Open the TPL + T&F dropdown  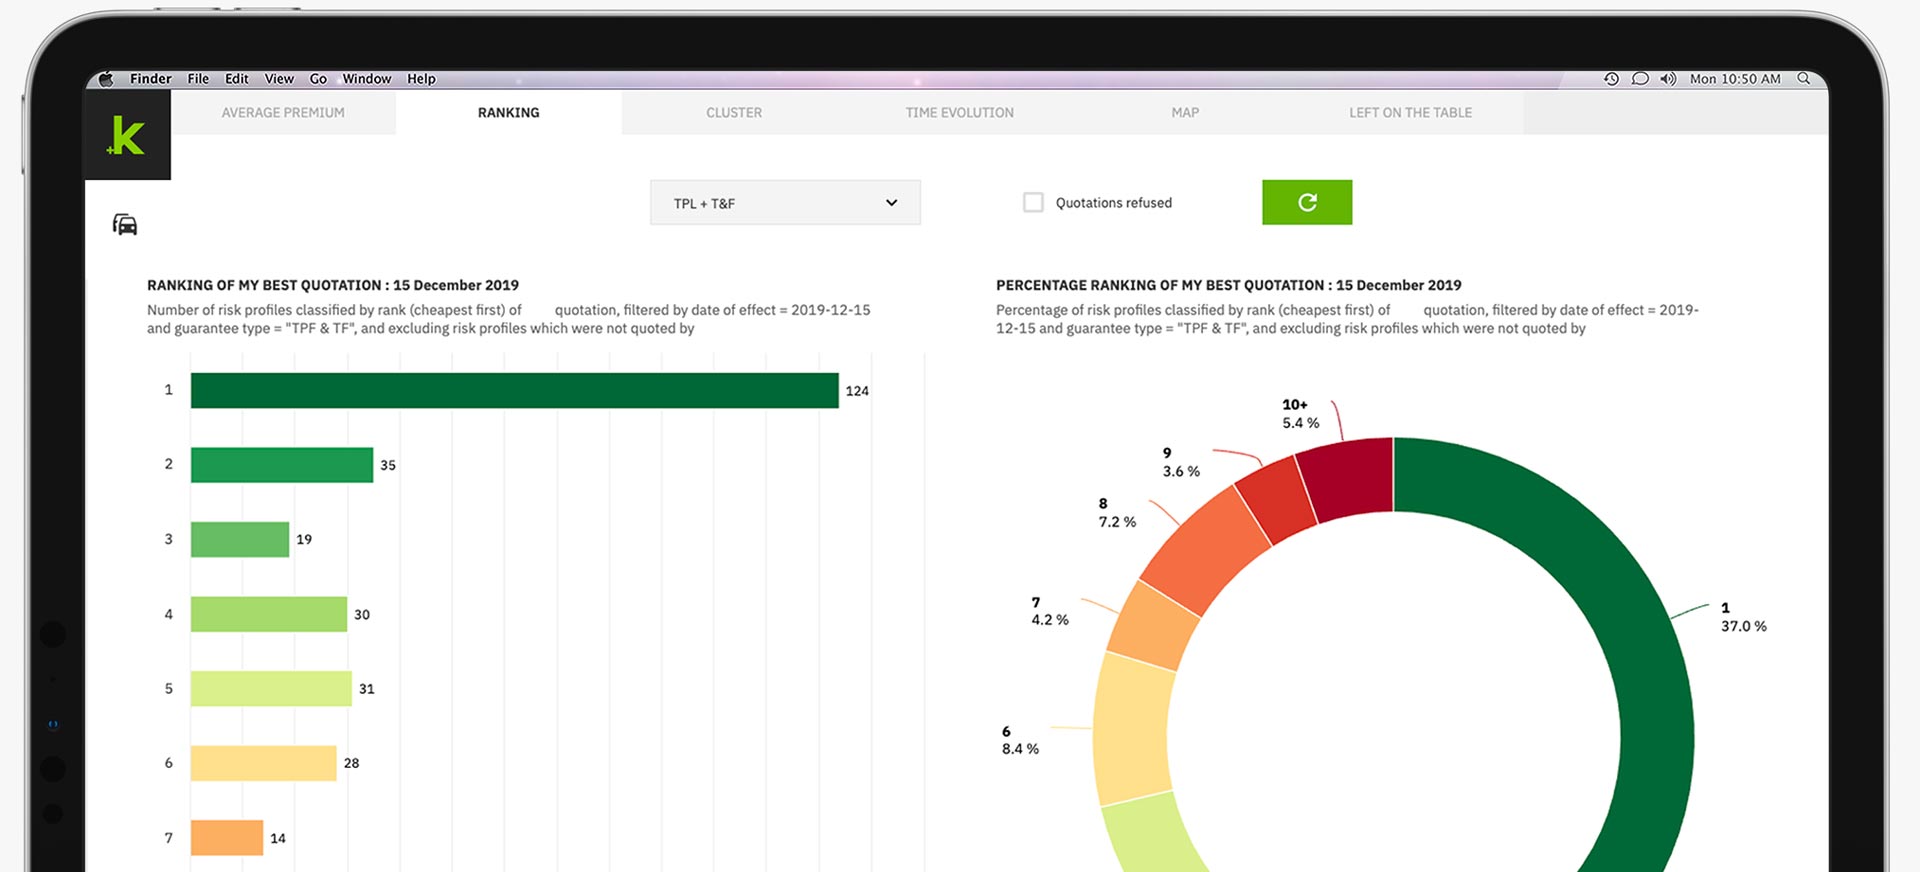click(x=785, y=203)
